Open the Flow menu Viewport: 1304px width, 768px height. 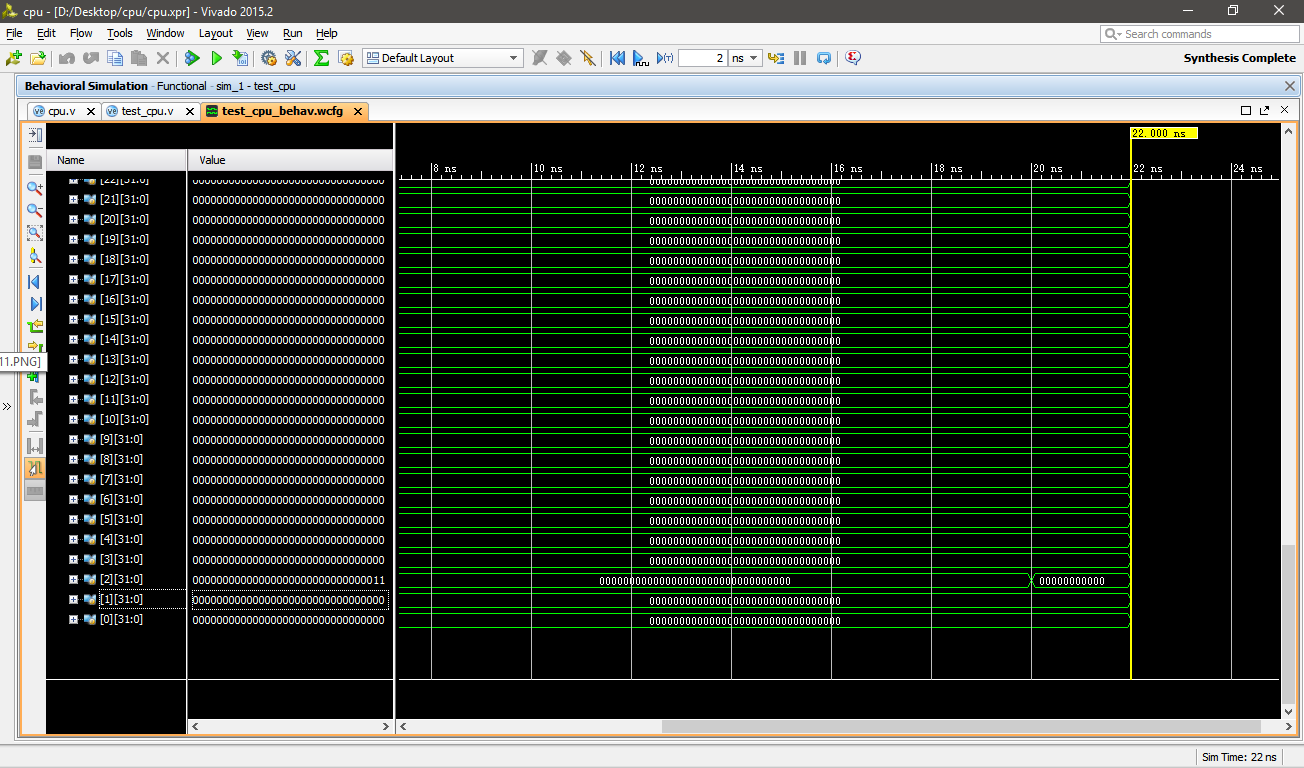coord(81,33)
